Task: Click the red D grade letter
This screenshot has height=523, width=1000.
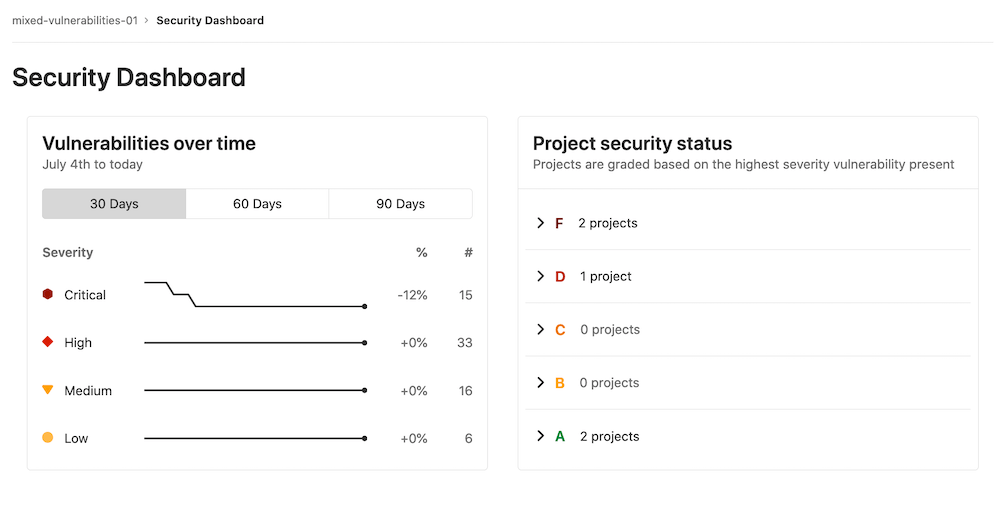Action: point(560,277)
